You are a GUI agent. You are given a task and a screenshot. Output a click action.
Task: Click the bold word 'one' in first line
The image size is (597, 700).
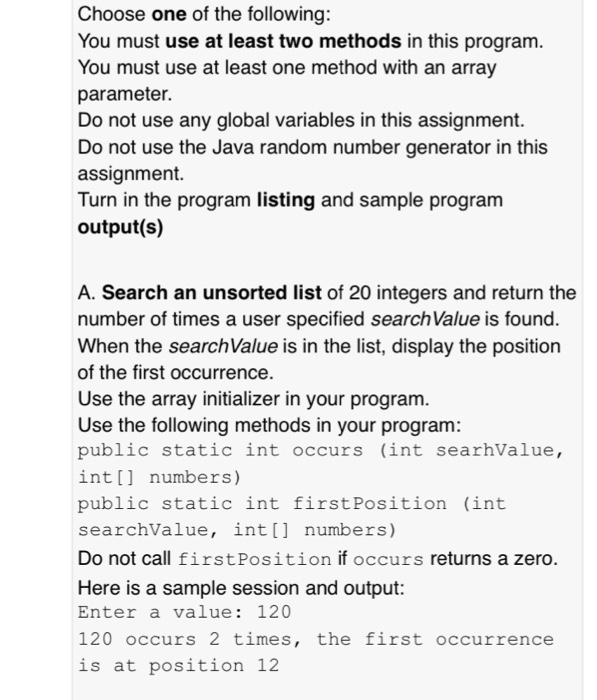click(x=169, y=14)
